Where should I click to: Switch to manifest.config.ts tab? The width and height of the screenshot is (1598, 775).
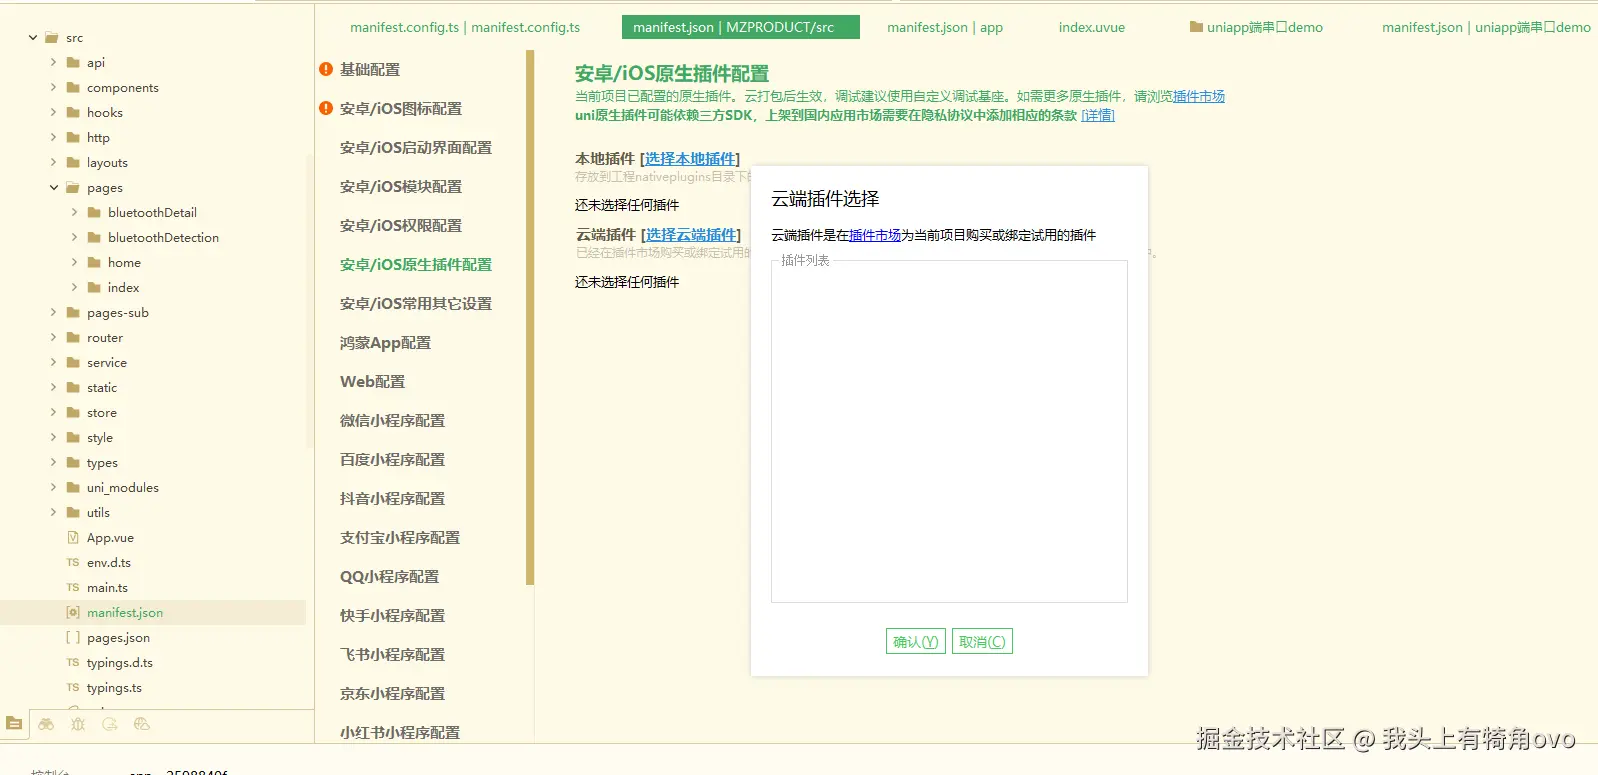tap(465, 27)
